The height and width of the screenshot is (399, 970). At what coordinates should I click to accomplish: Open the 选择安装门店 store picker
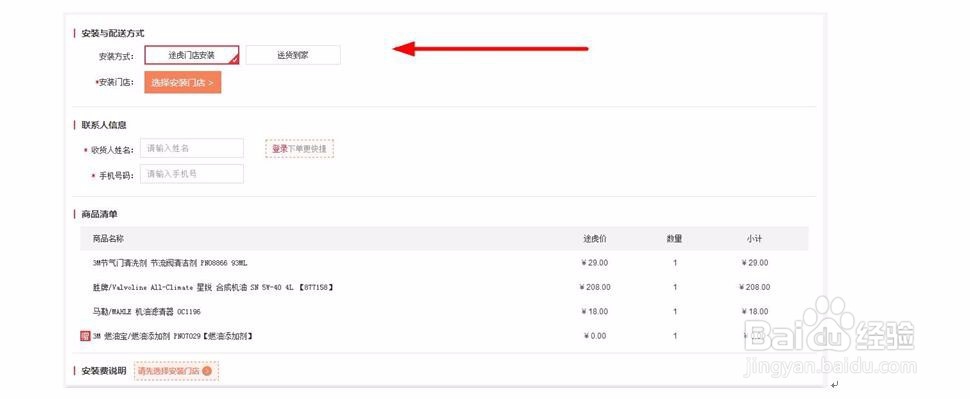point(182,82)
